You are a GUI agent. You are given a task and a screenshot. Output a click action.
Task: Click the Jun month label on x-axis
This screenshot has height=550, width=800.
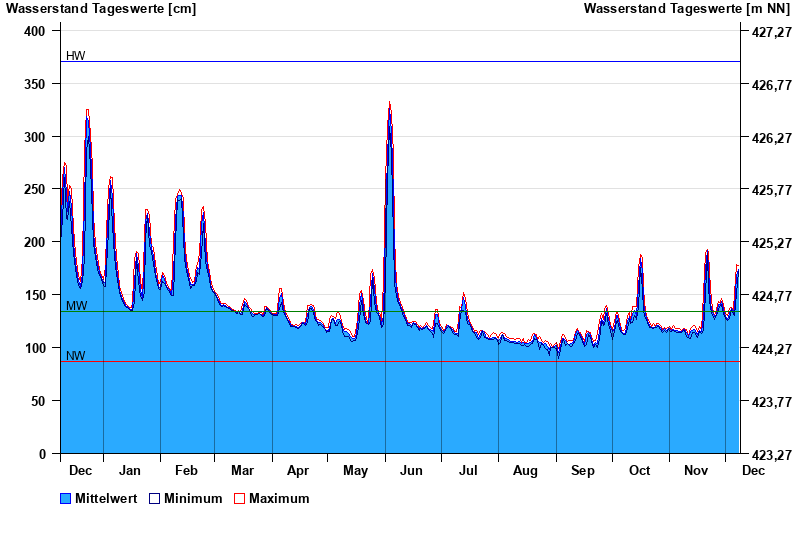coord(411,471)
